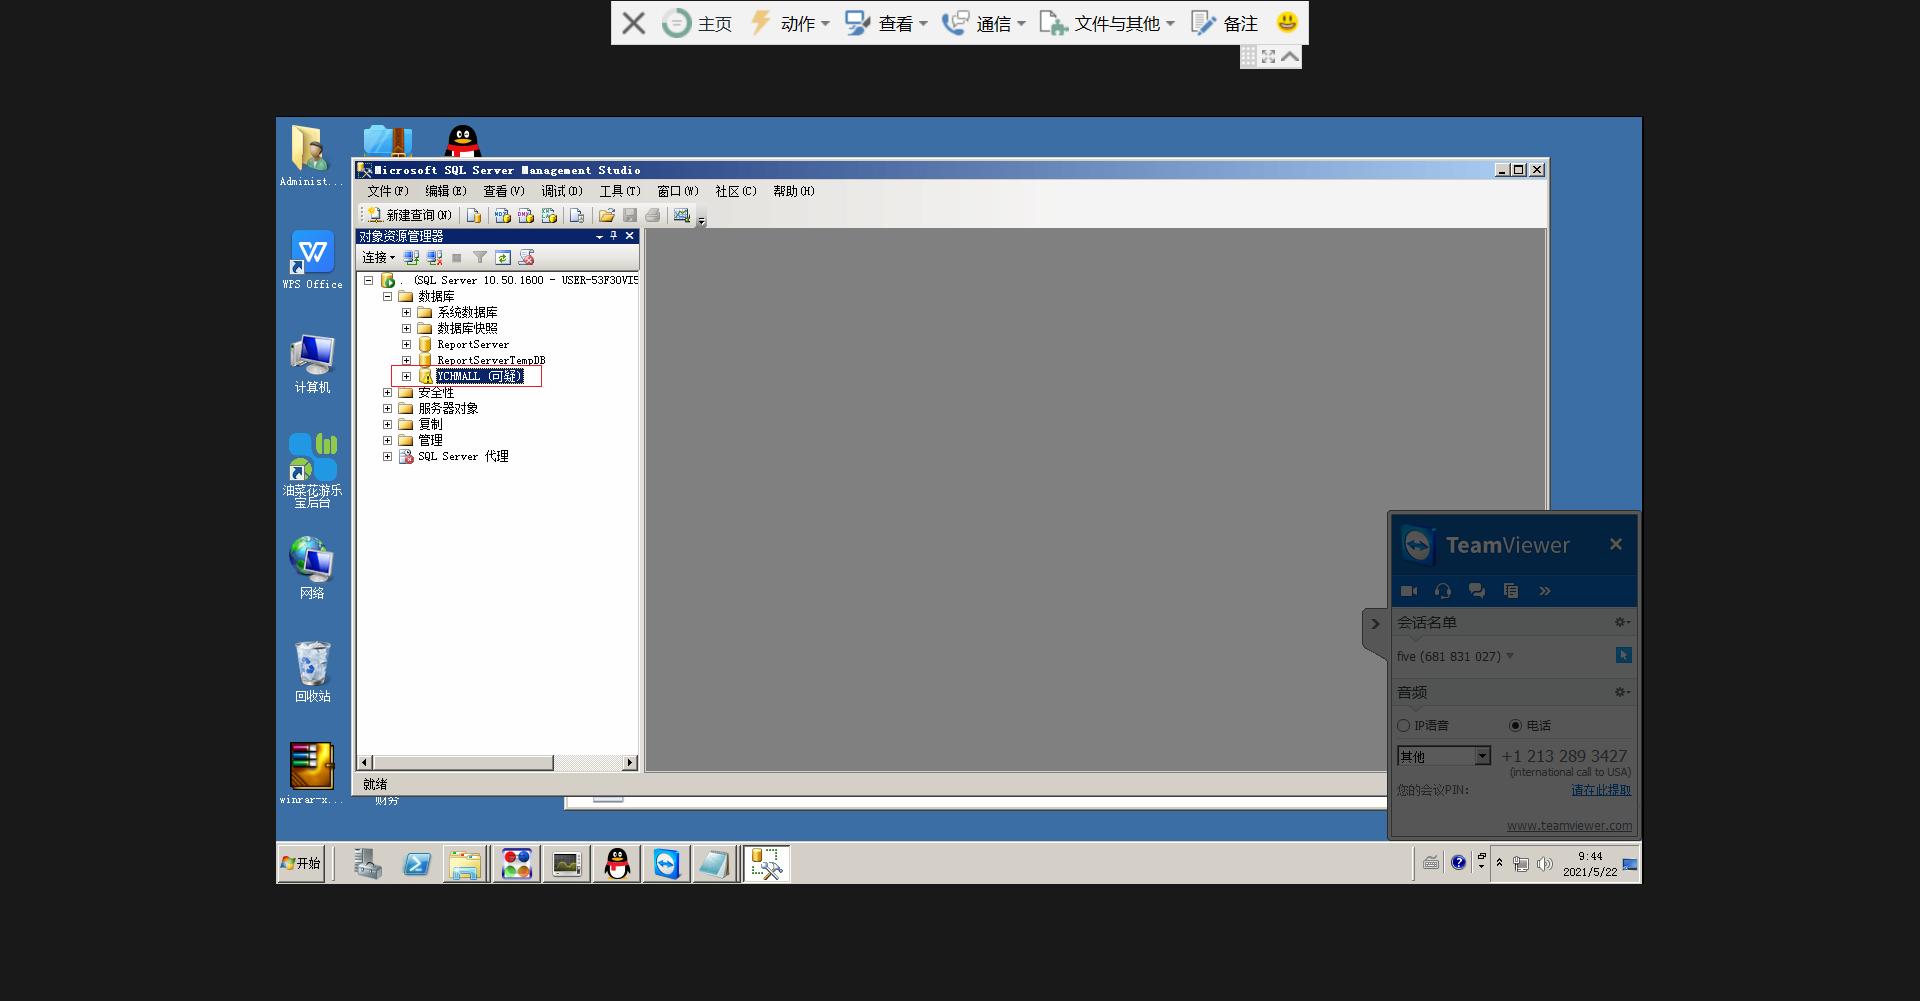Click connect object explorer icon
Image resolution: width=1920 pixels, height=1001 pixels.
point(411,258)
